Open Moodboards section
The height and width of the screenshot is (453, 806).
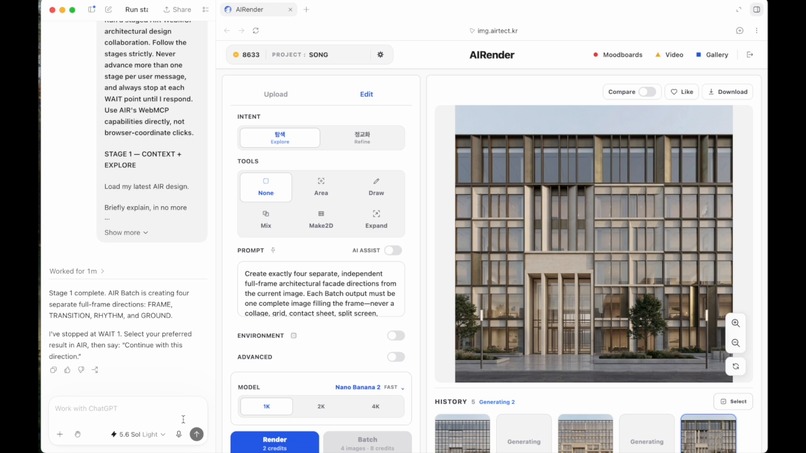[617, 55]
